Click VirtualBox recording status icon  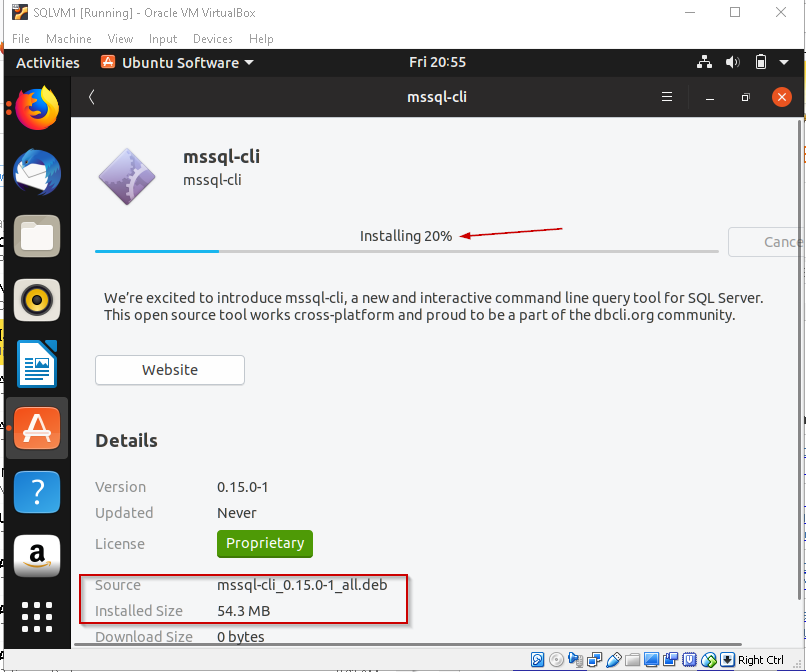tap(670, 660)
